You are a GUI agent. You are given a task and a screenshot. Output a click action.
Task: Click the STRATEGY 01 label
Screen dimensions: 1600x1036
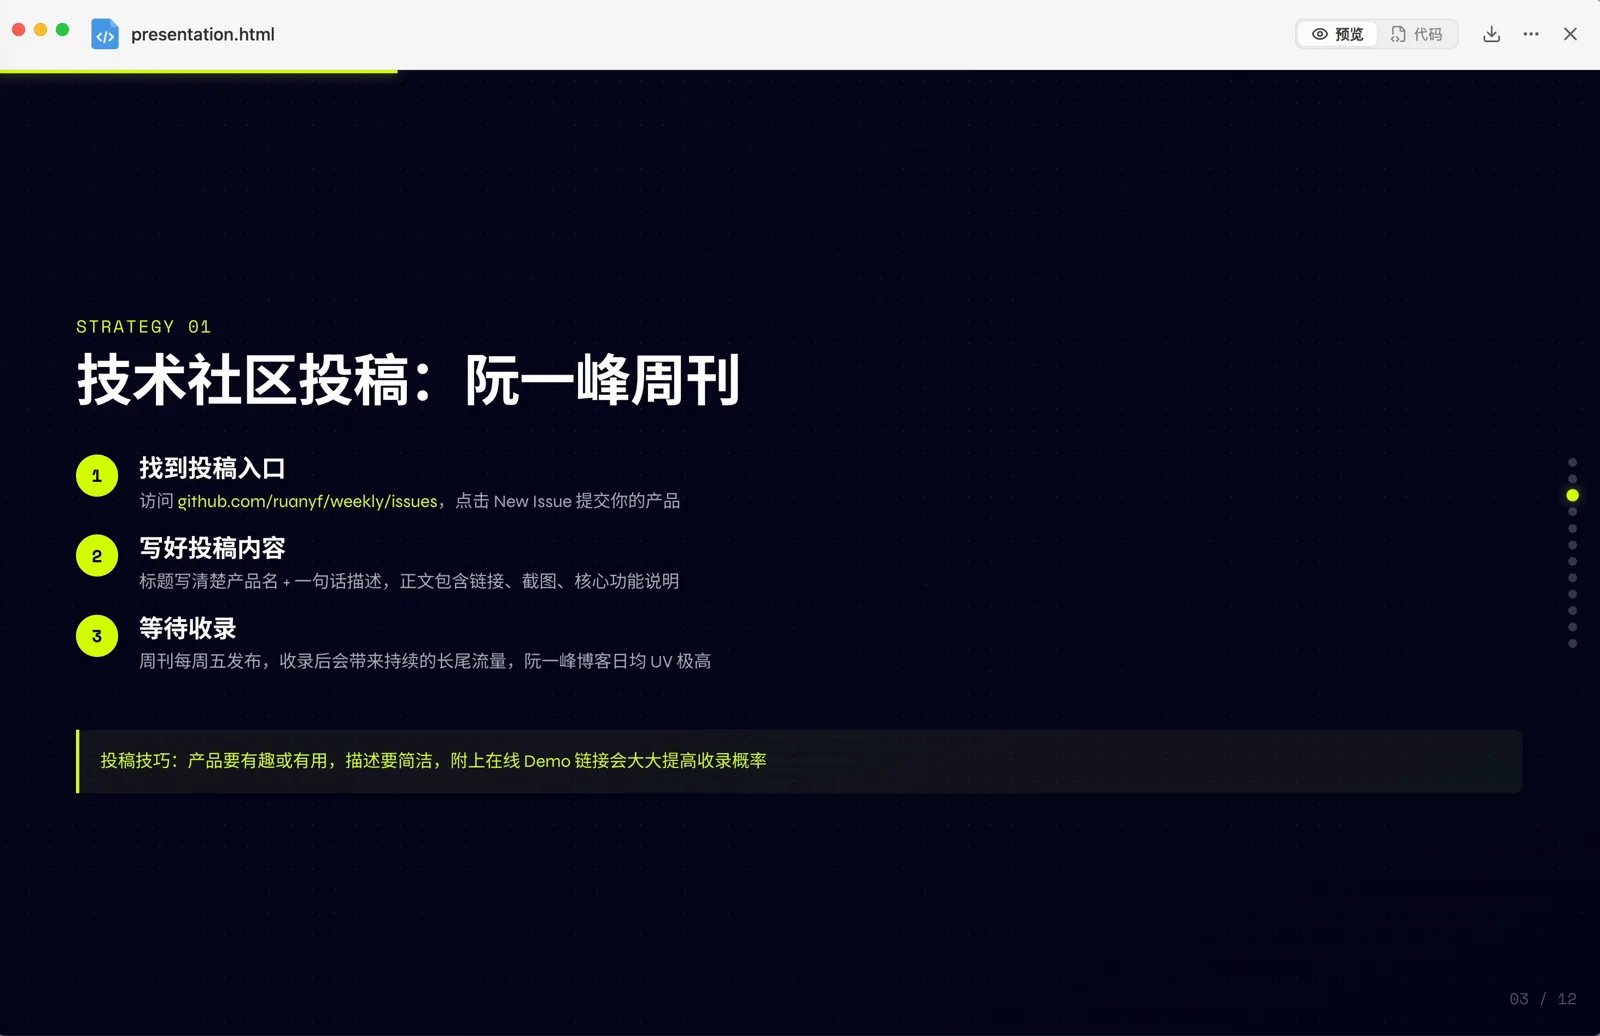click(x=144, y=327)
